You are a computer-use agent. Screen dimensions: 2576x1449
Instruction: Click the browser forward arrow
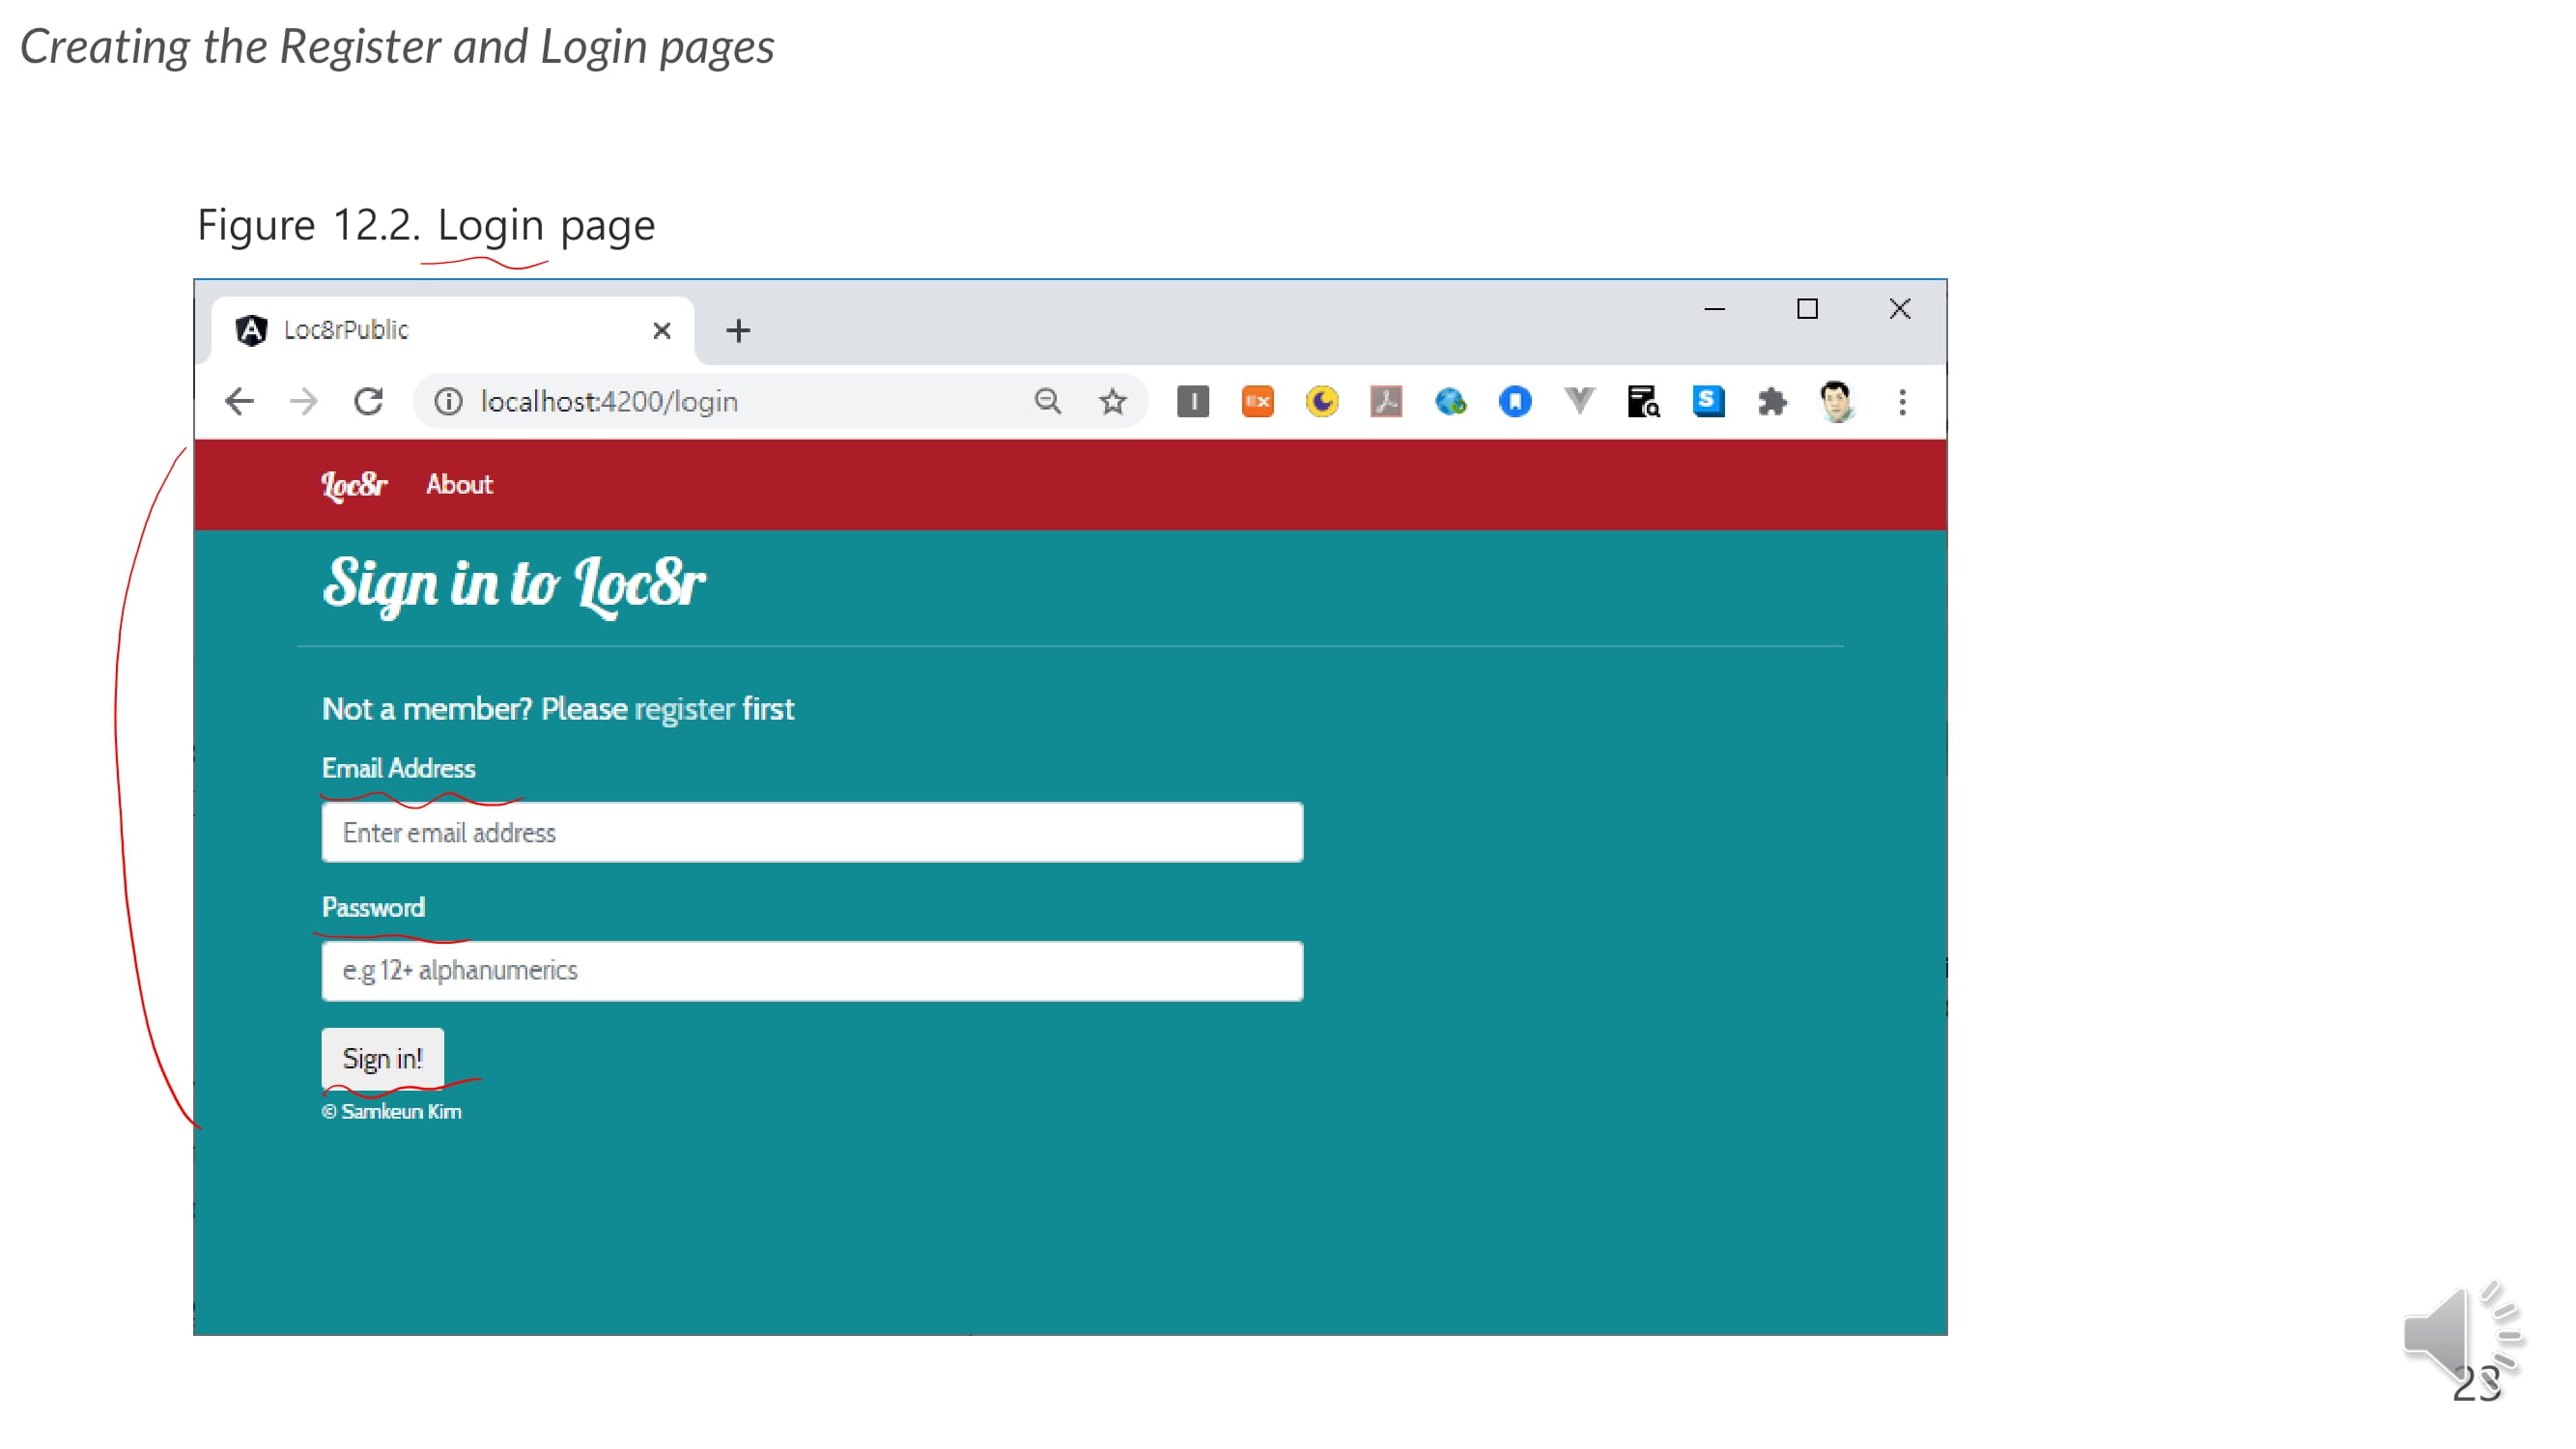click(303, 402)
